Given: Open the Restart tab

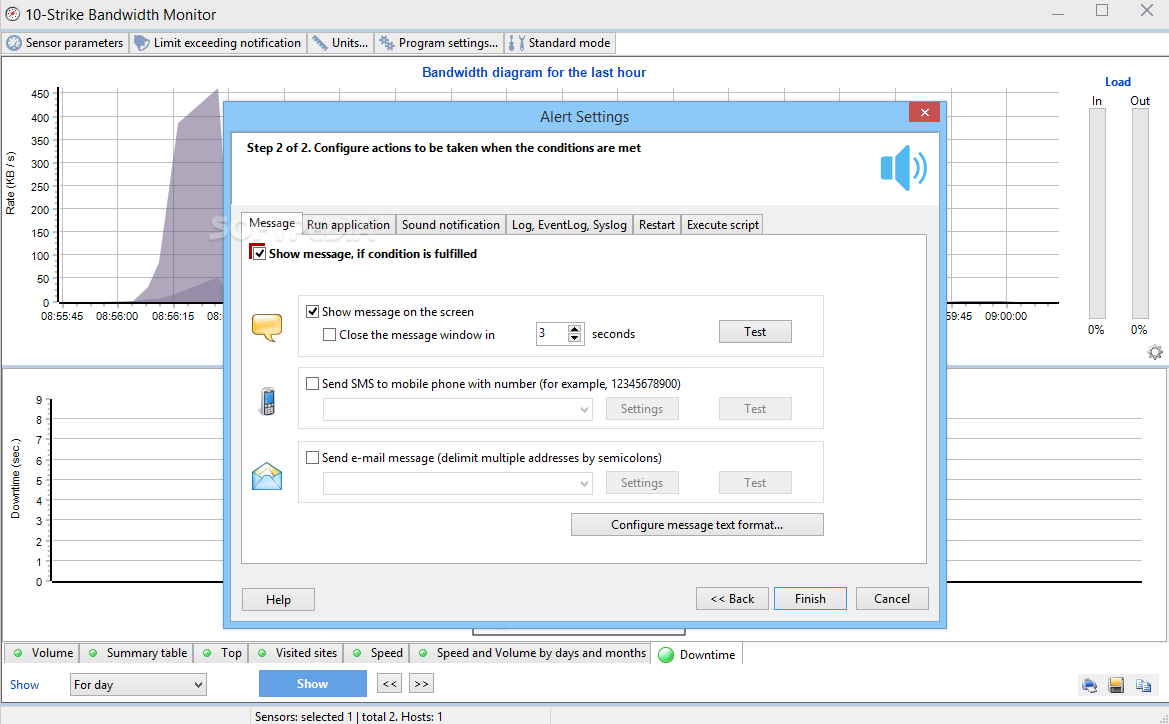Looking at the screenshot, I should [x=657, y=224].
